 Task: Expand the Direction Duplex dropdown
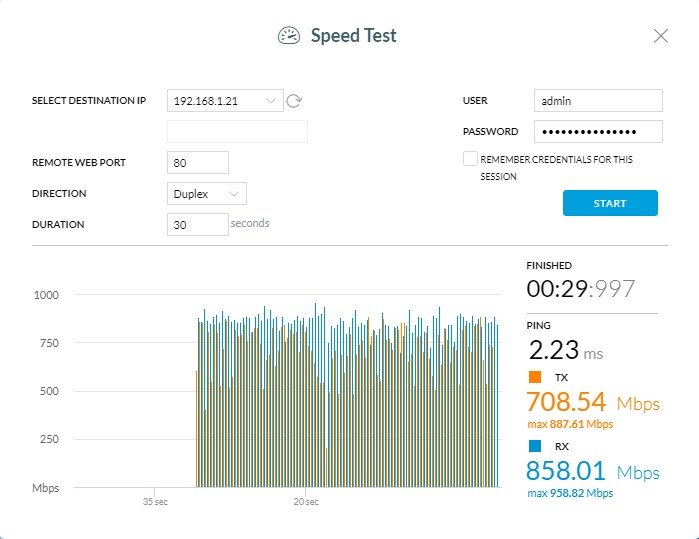[x=206, y=194]
